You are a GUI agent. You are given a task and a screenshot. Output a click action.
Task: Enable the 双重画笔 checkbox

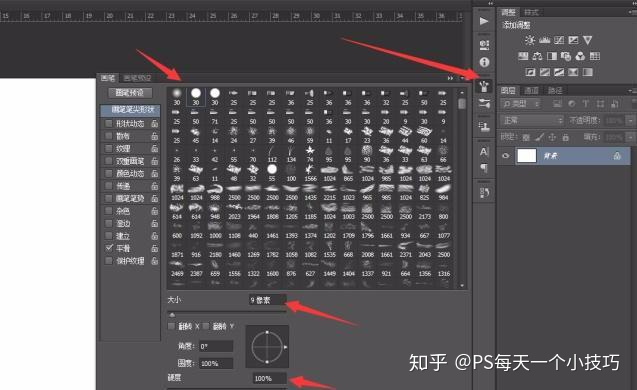coord(108,161)
